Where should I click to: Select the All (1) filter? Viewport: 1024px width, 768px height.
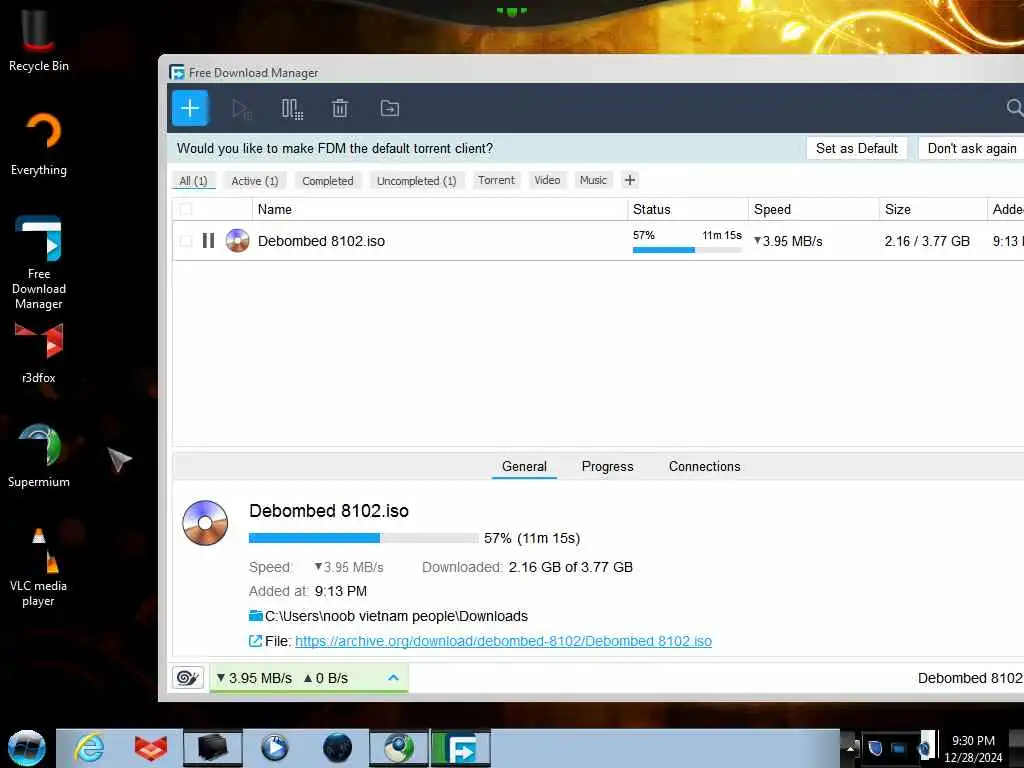click(193, 181)
